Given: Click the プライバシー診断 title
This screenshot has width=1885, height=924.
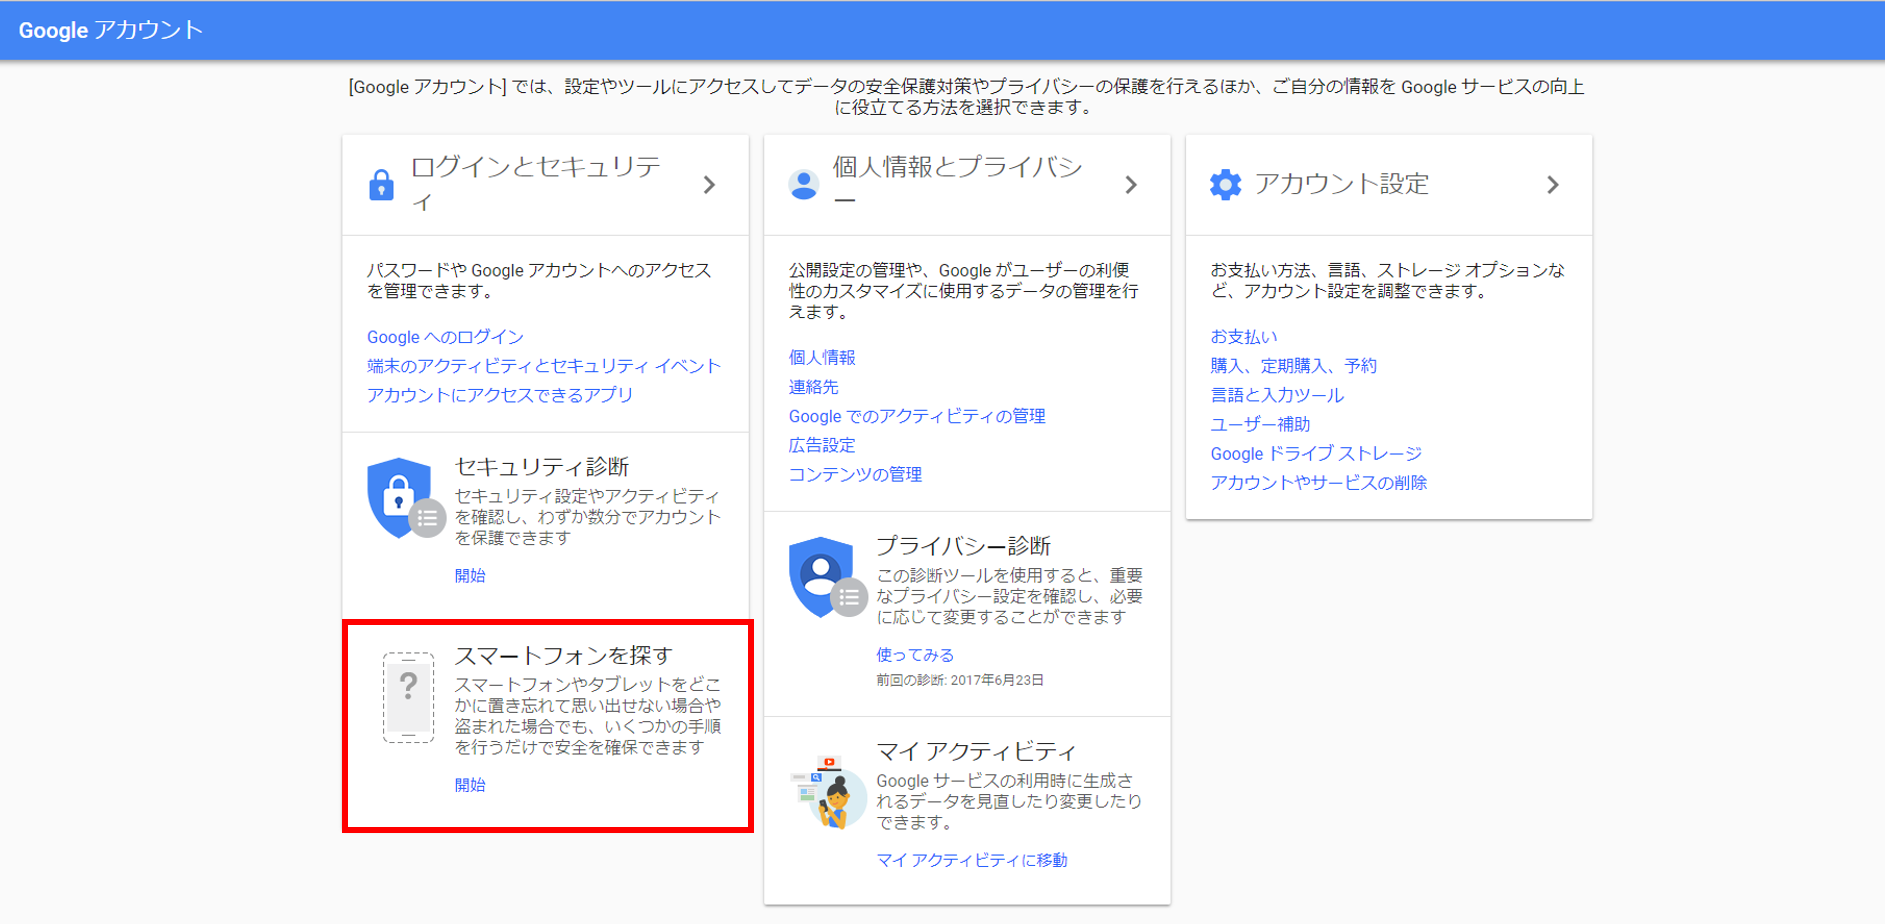Looking at the screenshot, I should click(x=964, y=546).
